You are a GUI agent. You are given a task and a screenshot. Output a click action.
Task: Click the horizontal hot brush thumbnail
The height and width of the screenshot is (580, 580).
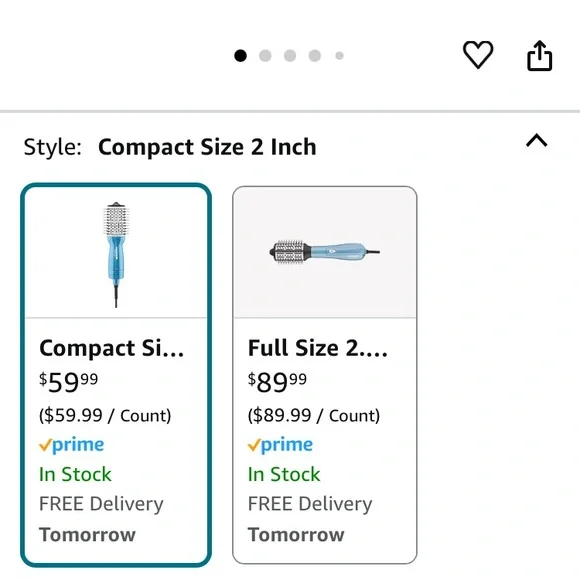(324, 252)
